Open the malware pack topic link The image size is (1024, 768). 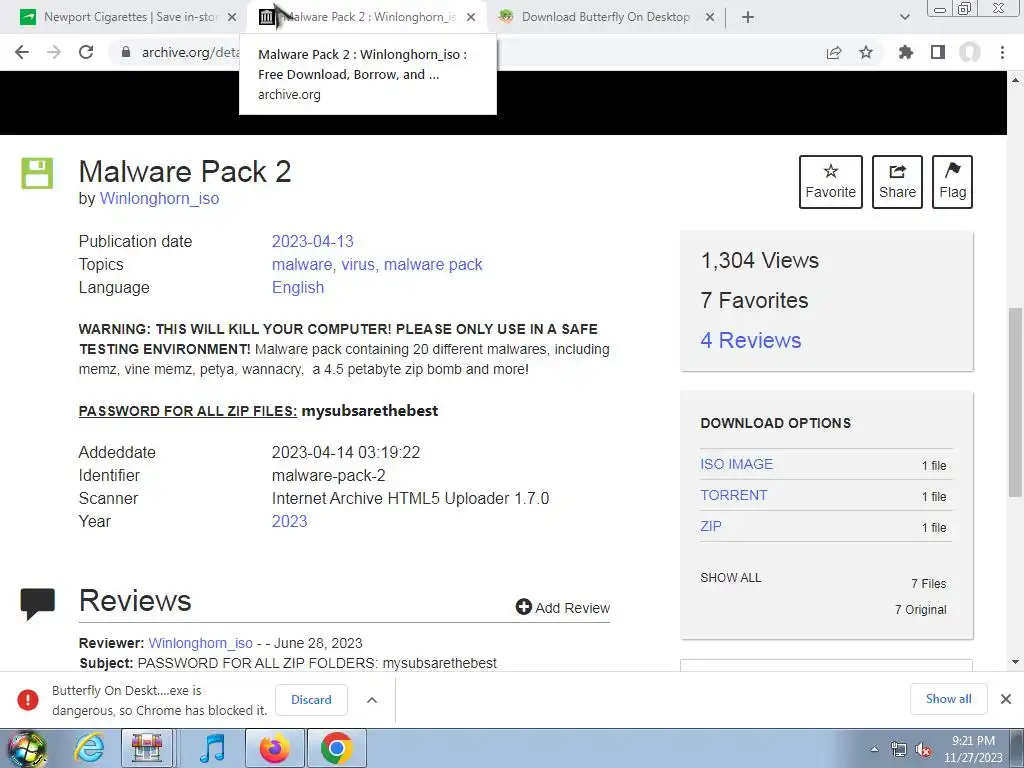[433, 264]
